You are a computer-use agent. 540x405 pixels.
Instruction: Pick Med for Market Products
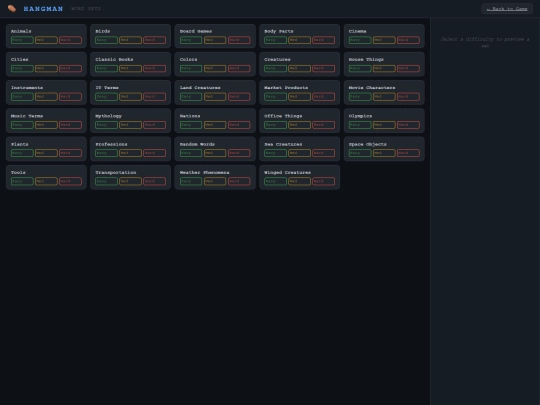(x=300, y=96)
